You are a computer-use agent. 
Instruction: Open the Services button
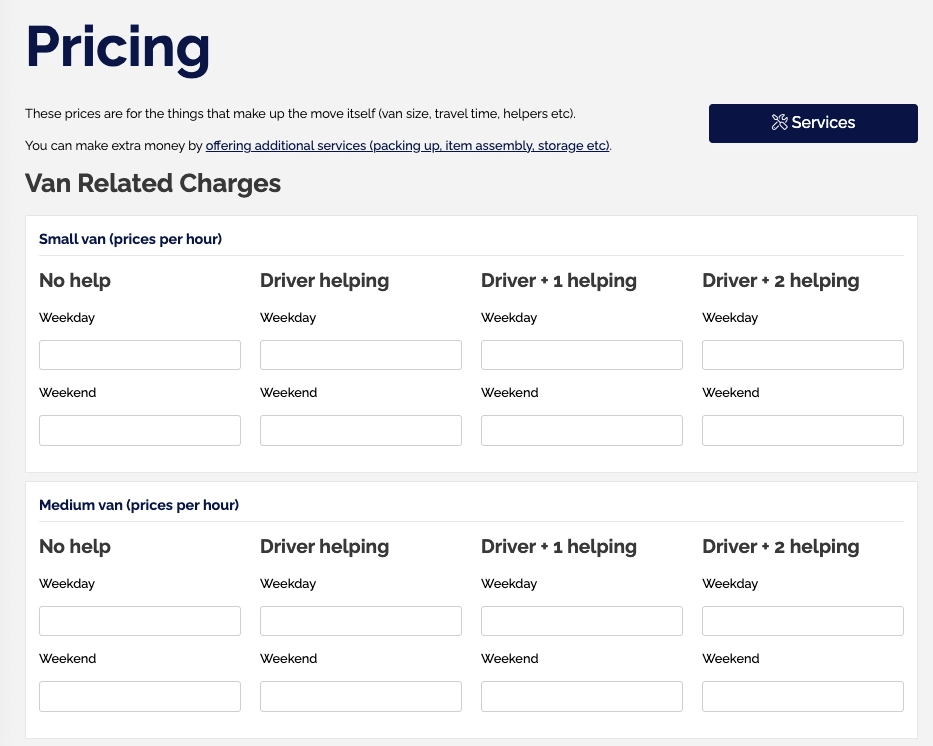tap(813, 123)
